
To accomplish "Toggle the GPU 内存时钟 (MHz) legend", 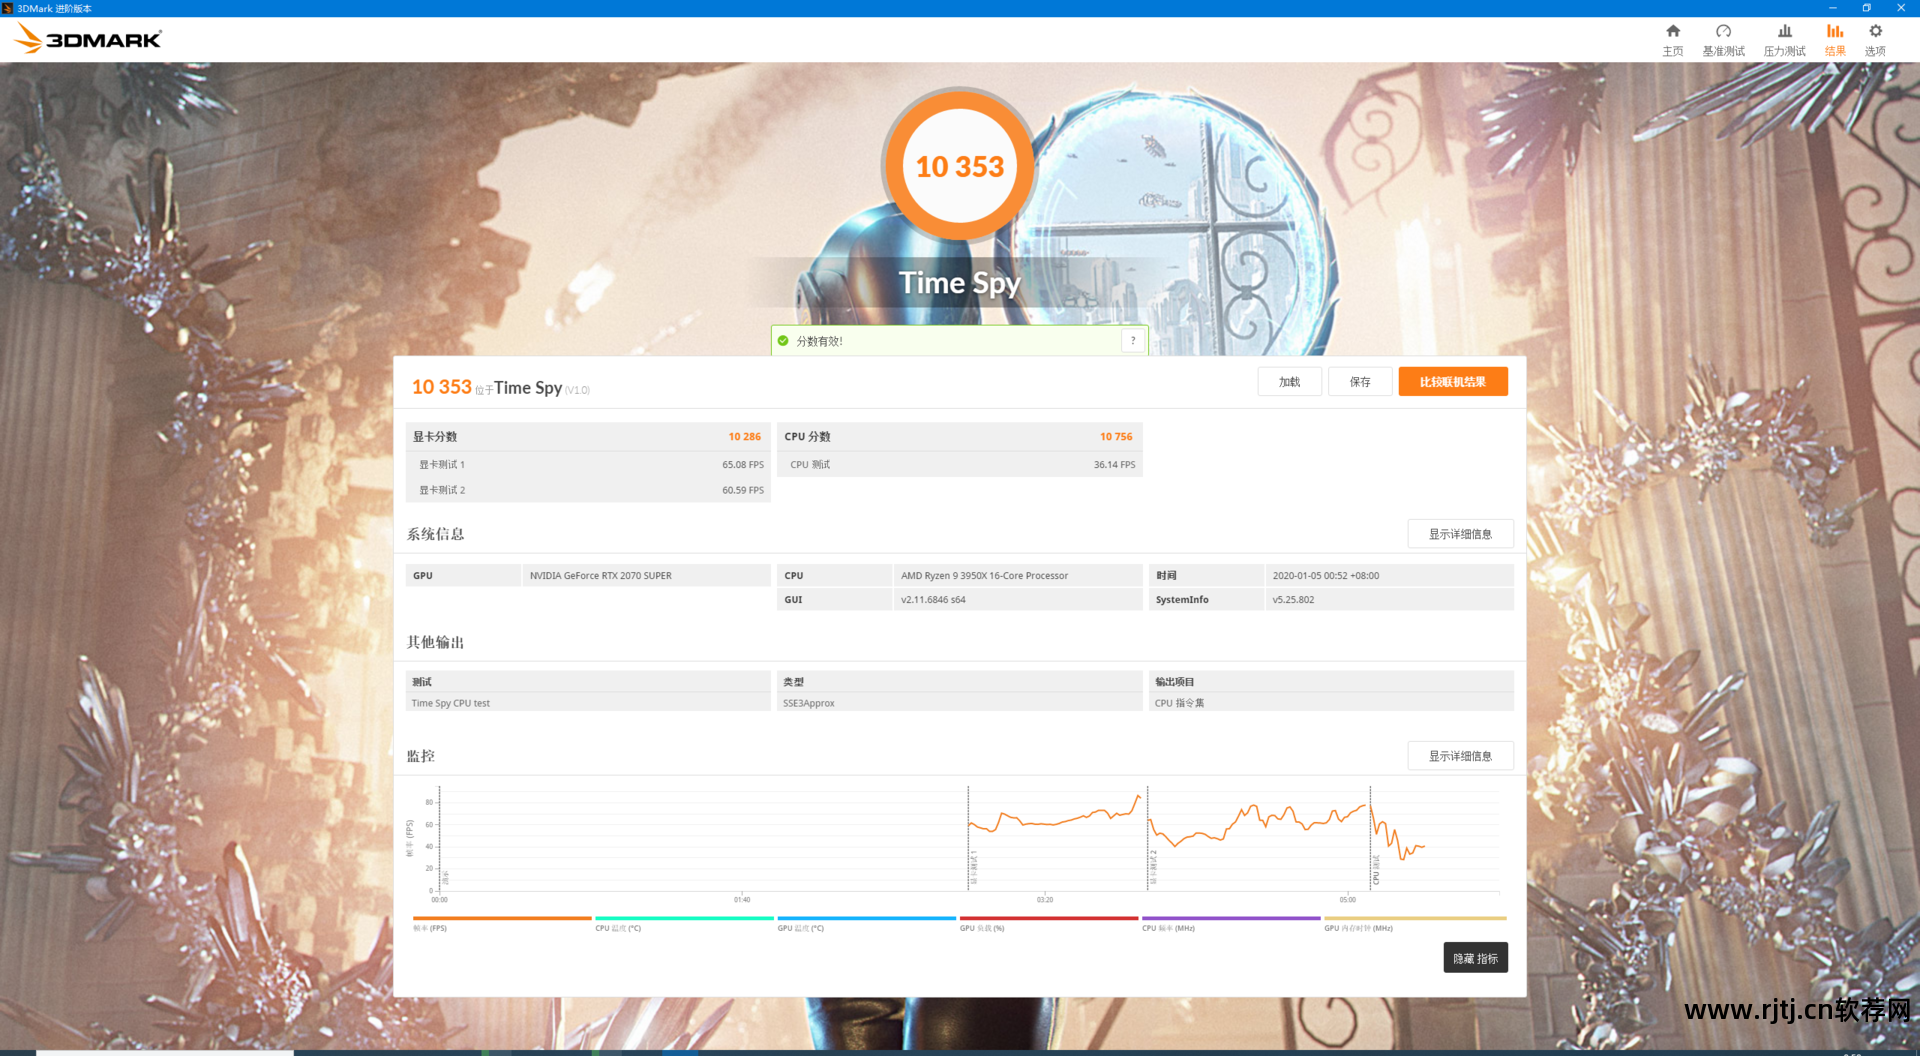I will (x=1415, y=923).
